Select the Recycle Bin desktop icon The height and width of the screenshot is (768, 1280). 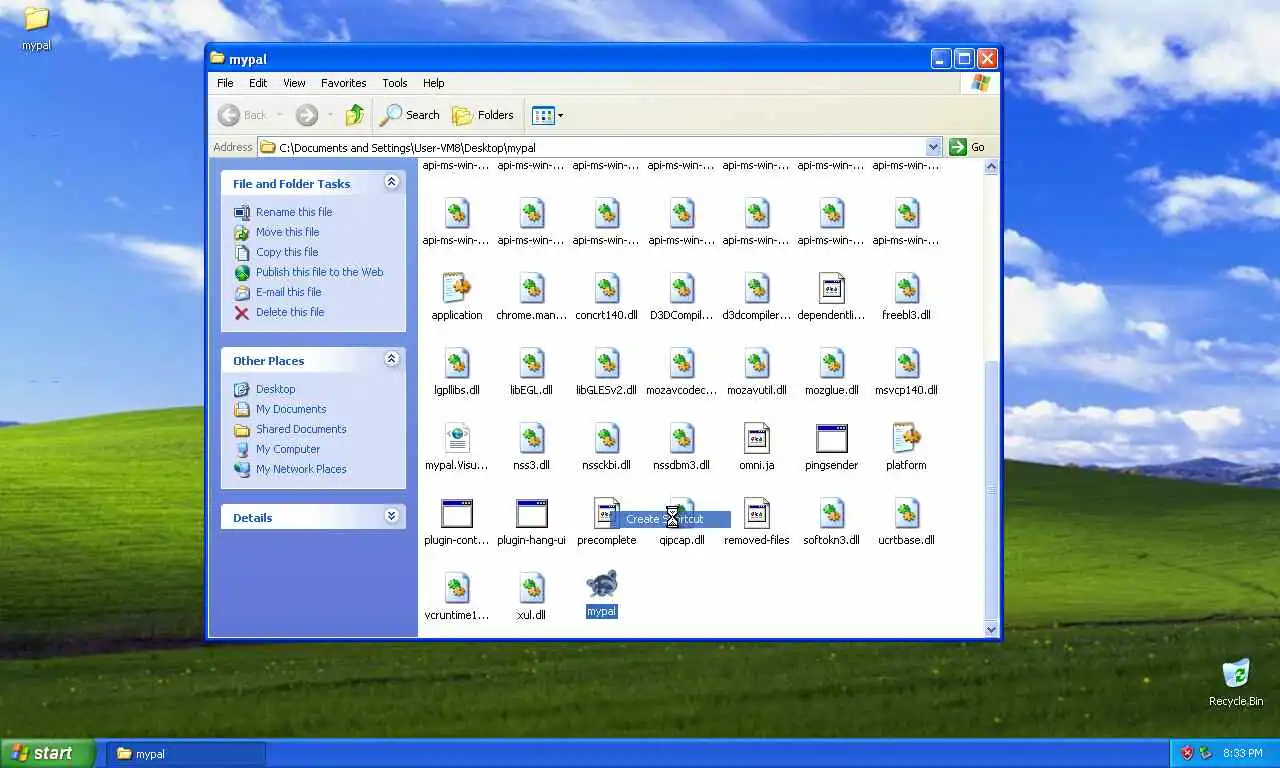tap(1236, 683)
